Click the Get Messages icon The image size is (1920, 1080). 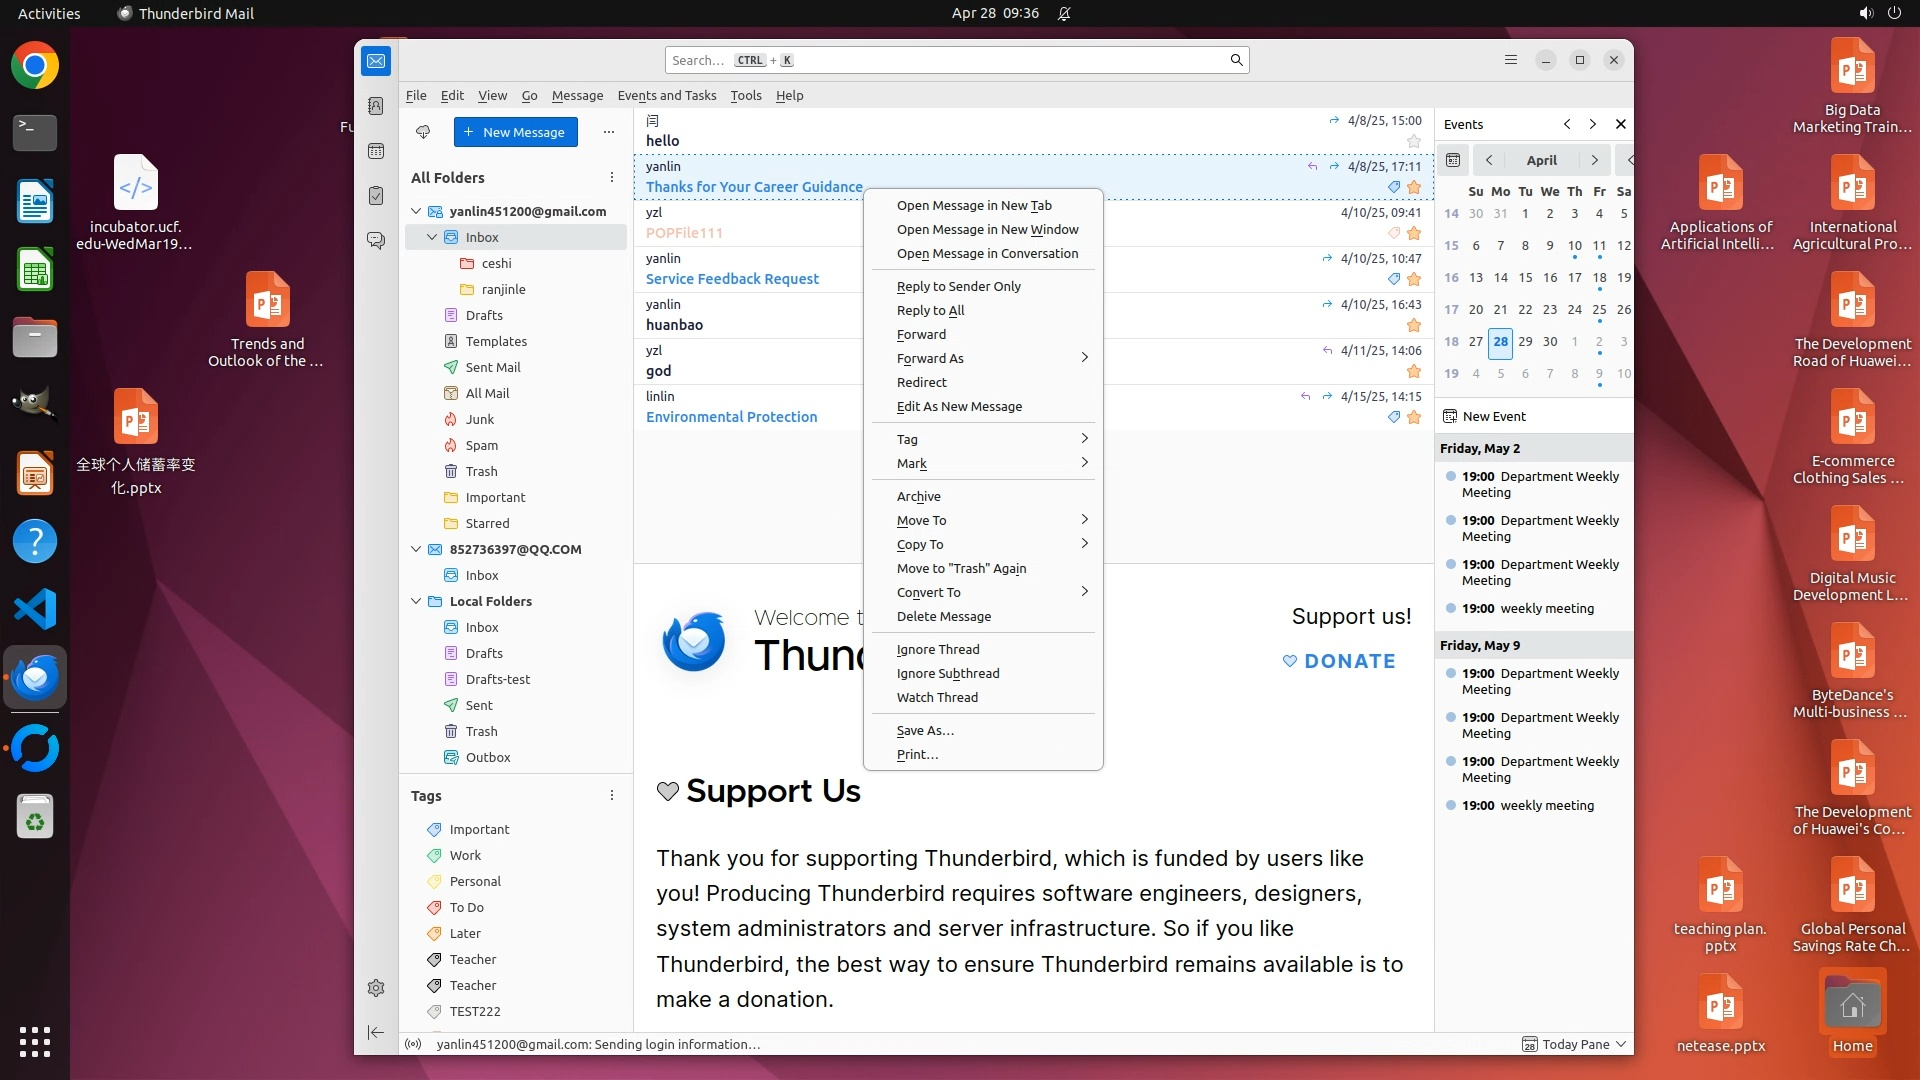point(423,132)
